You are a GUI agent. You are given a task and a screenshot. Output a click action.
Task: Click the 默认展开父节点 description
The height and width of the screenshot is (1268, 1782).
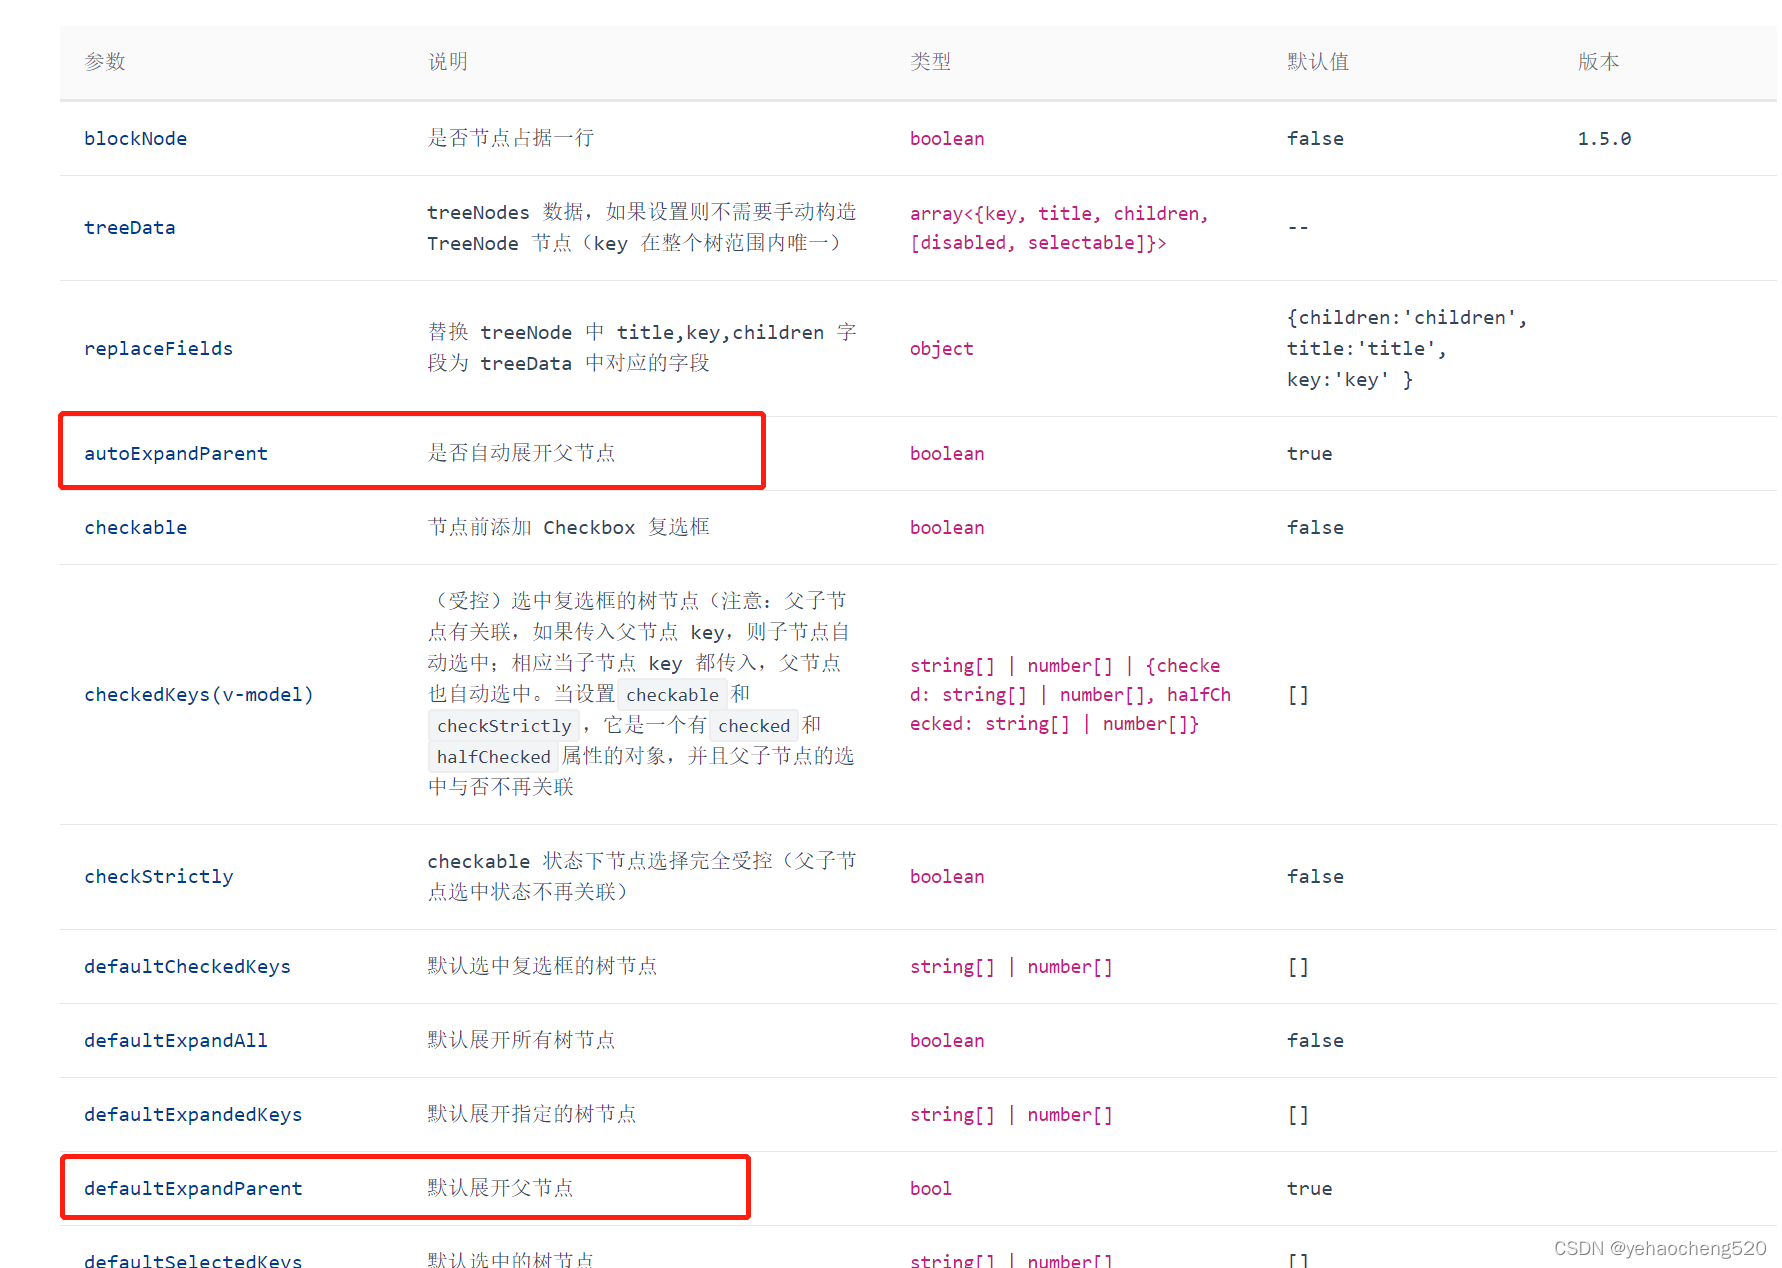pyautogui.click(x=500, y=1188)
